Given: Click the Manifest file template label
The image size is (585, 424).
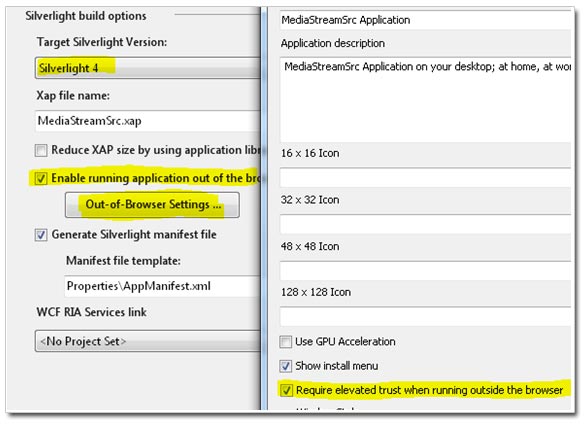Looking at the screenshot, I should pyautogui.click(x=123, y=261).
